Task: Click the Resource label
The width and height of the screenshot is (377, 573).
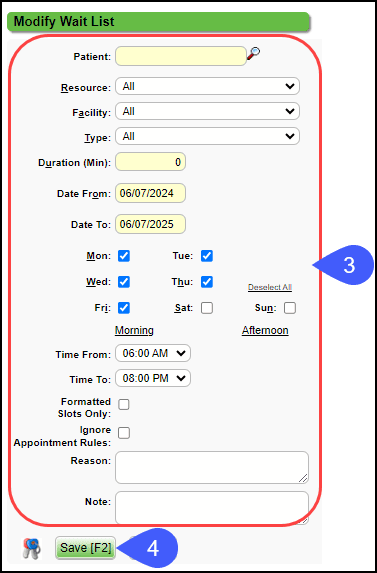Action: pos(85,88)
